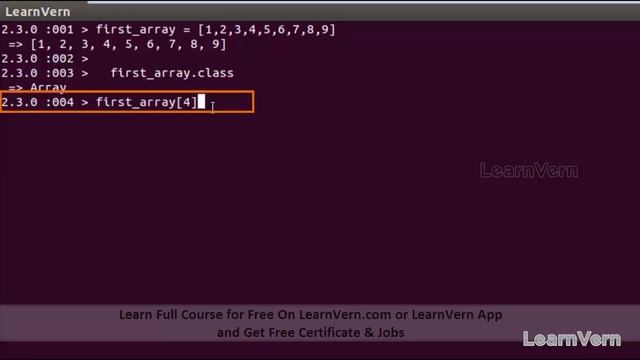Click the '2.3.0 :003 >' prompt label
This screenshot has width=640, height=360.
44,73
